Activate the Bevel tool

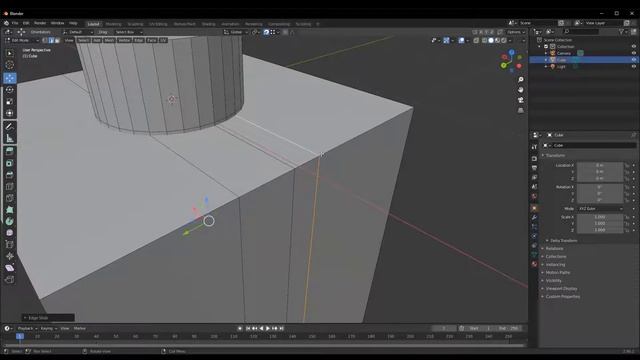[9, 175]
